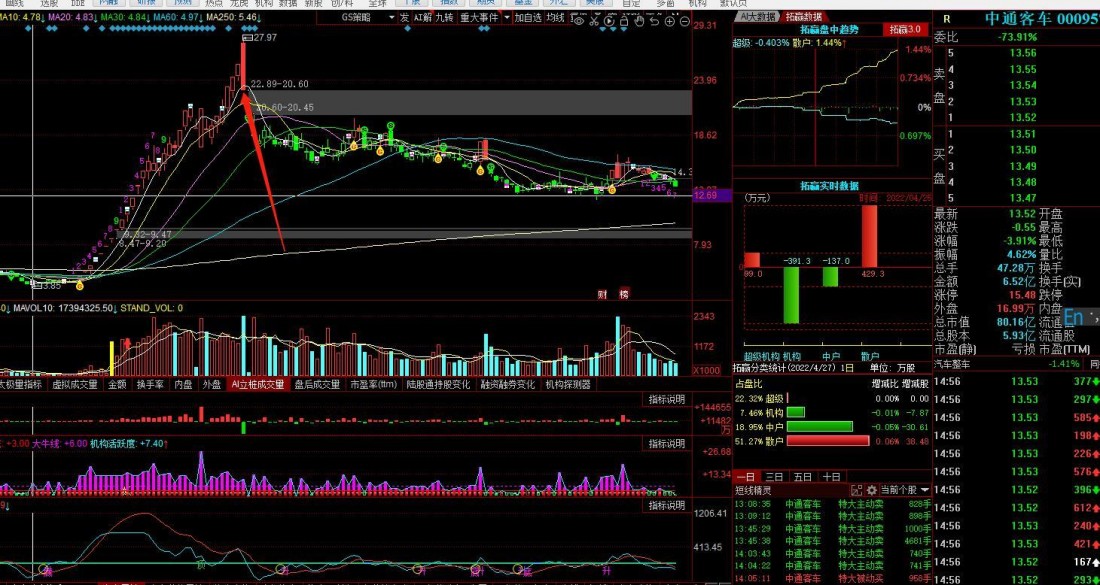Switch to the 拓赢数据 tab
The width and height of the screenshot is (1100, 585).
[803, 16]
